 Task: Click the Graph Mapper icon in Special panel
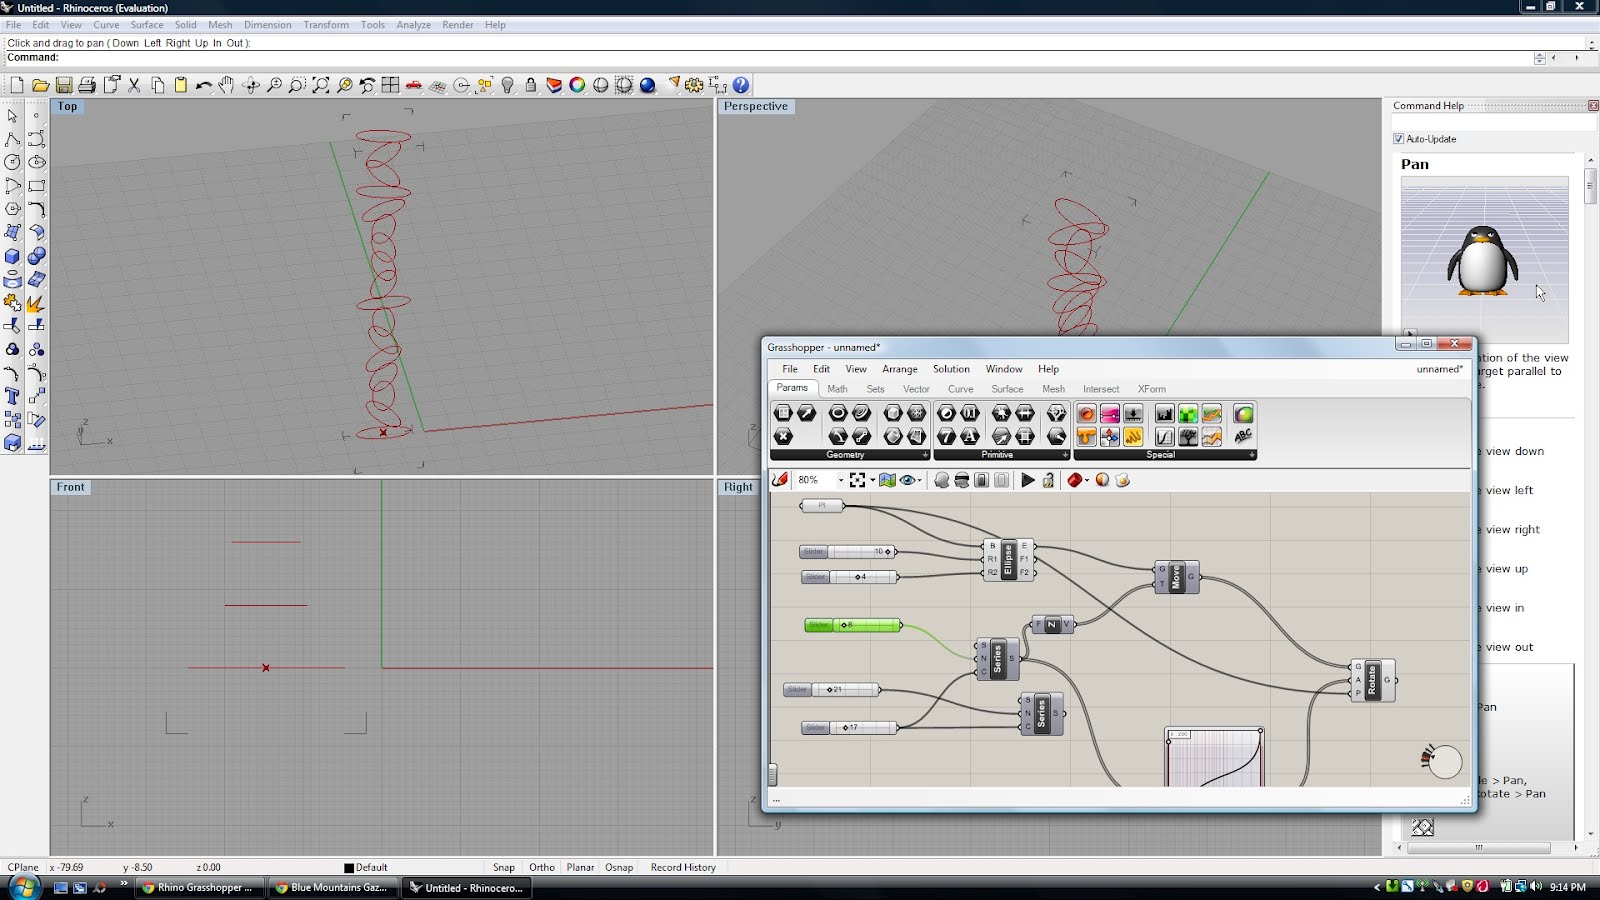(x=1164, y=436)
